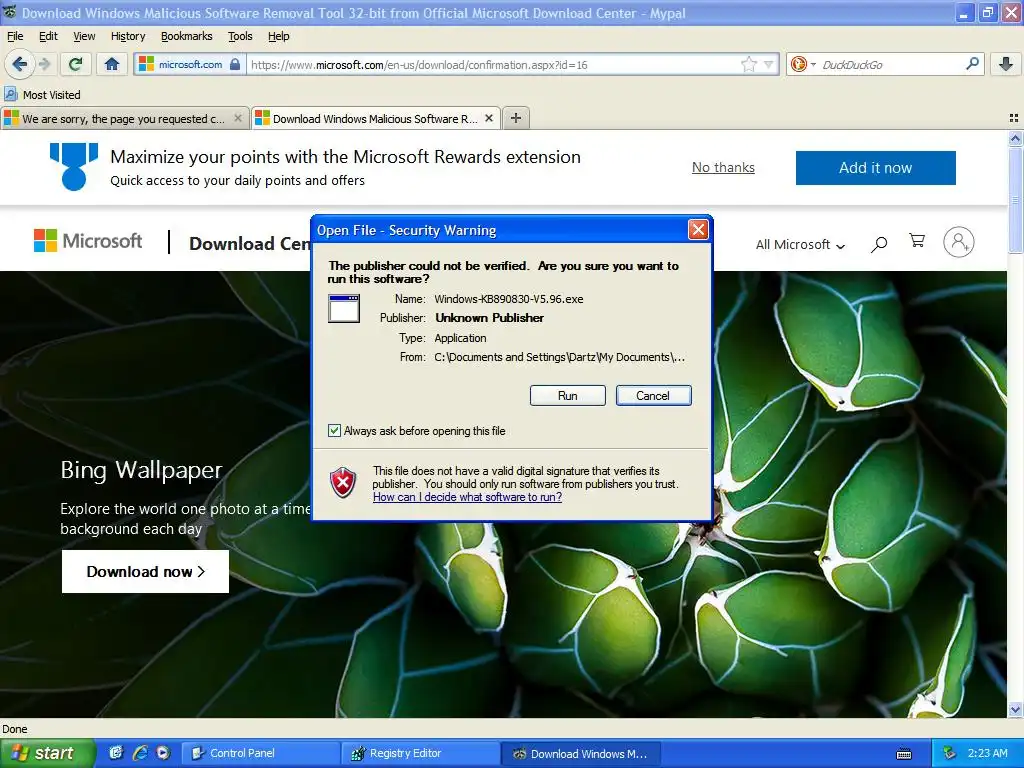
Task: Open the Edit menu
Action: tap(48, 36)
